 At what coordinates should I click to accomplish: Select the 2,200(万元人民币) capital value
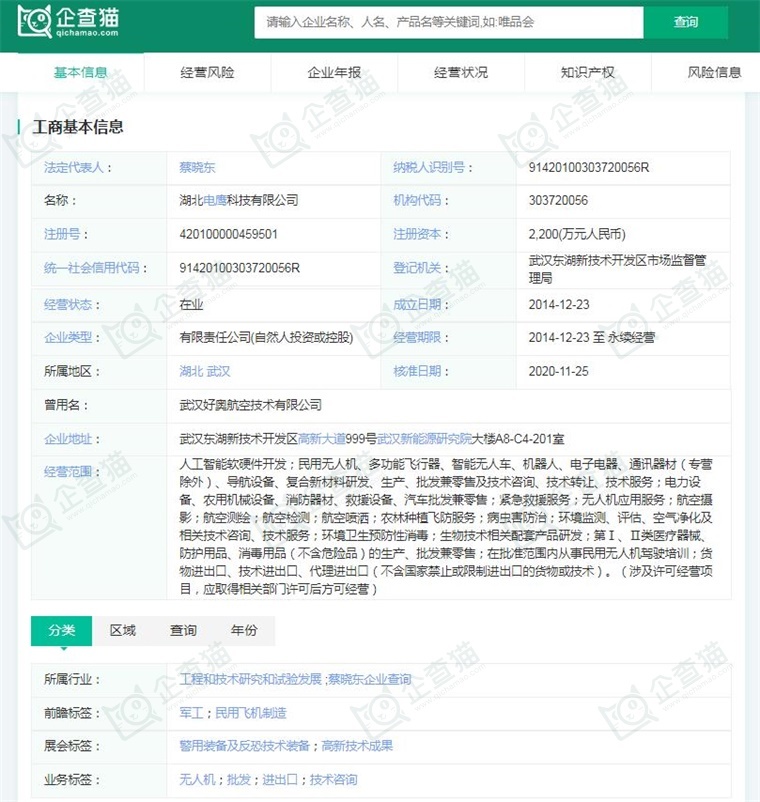click(x=577, y=234)
